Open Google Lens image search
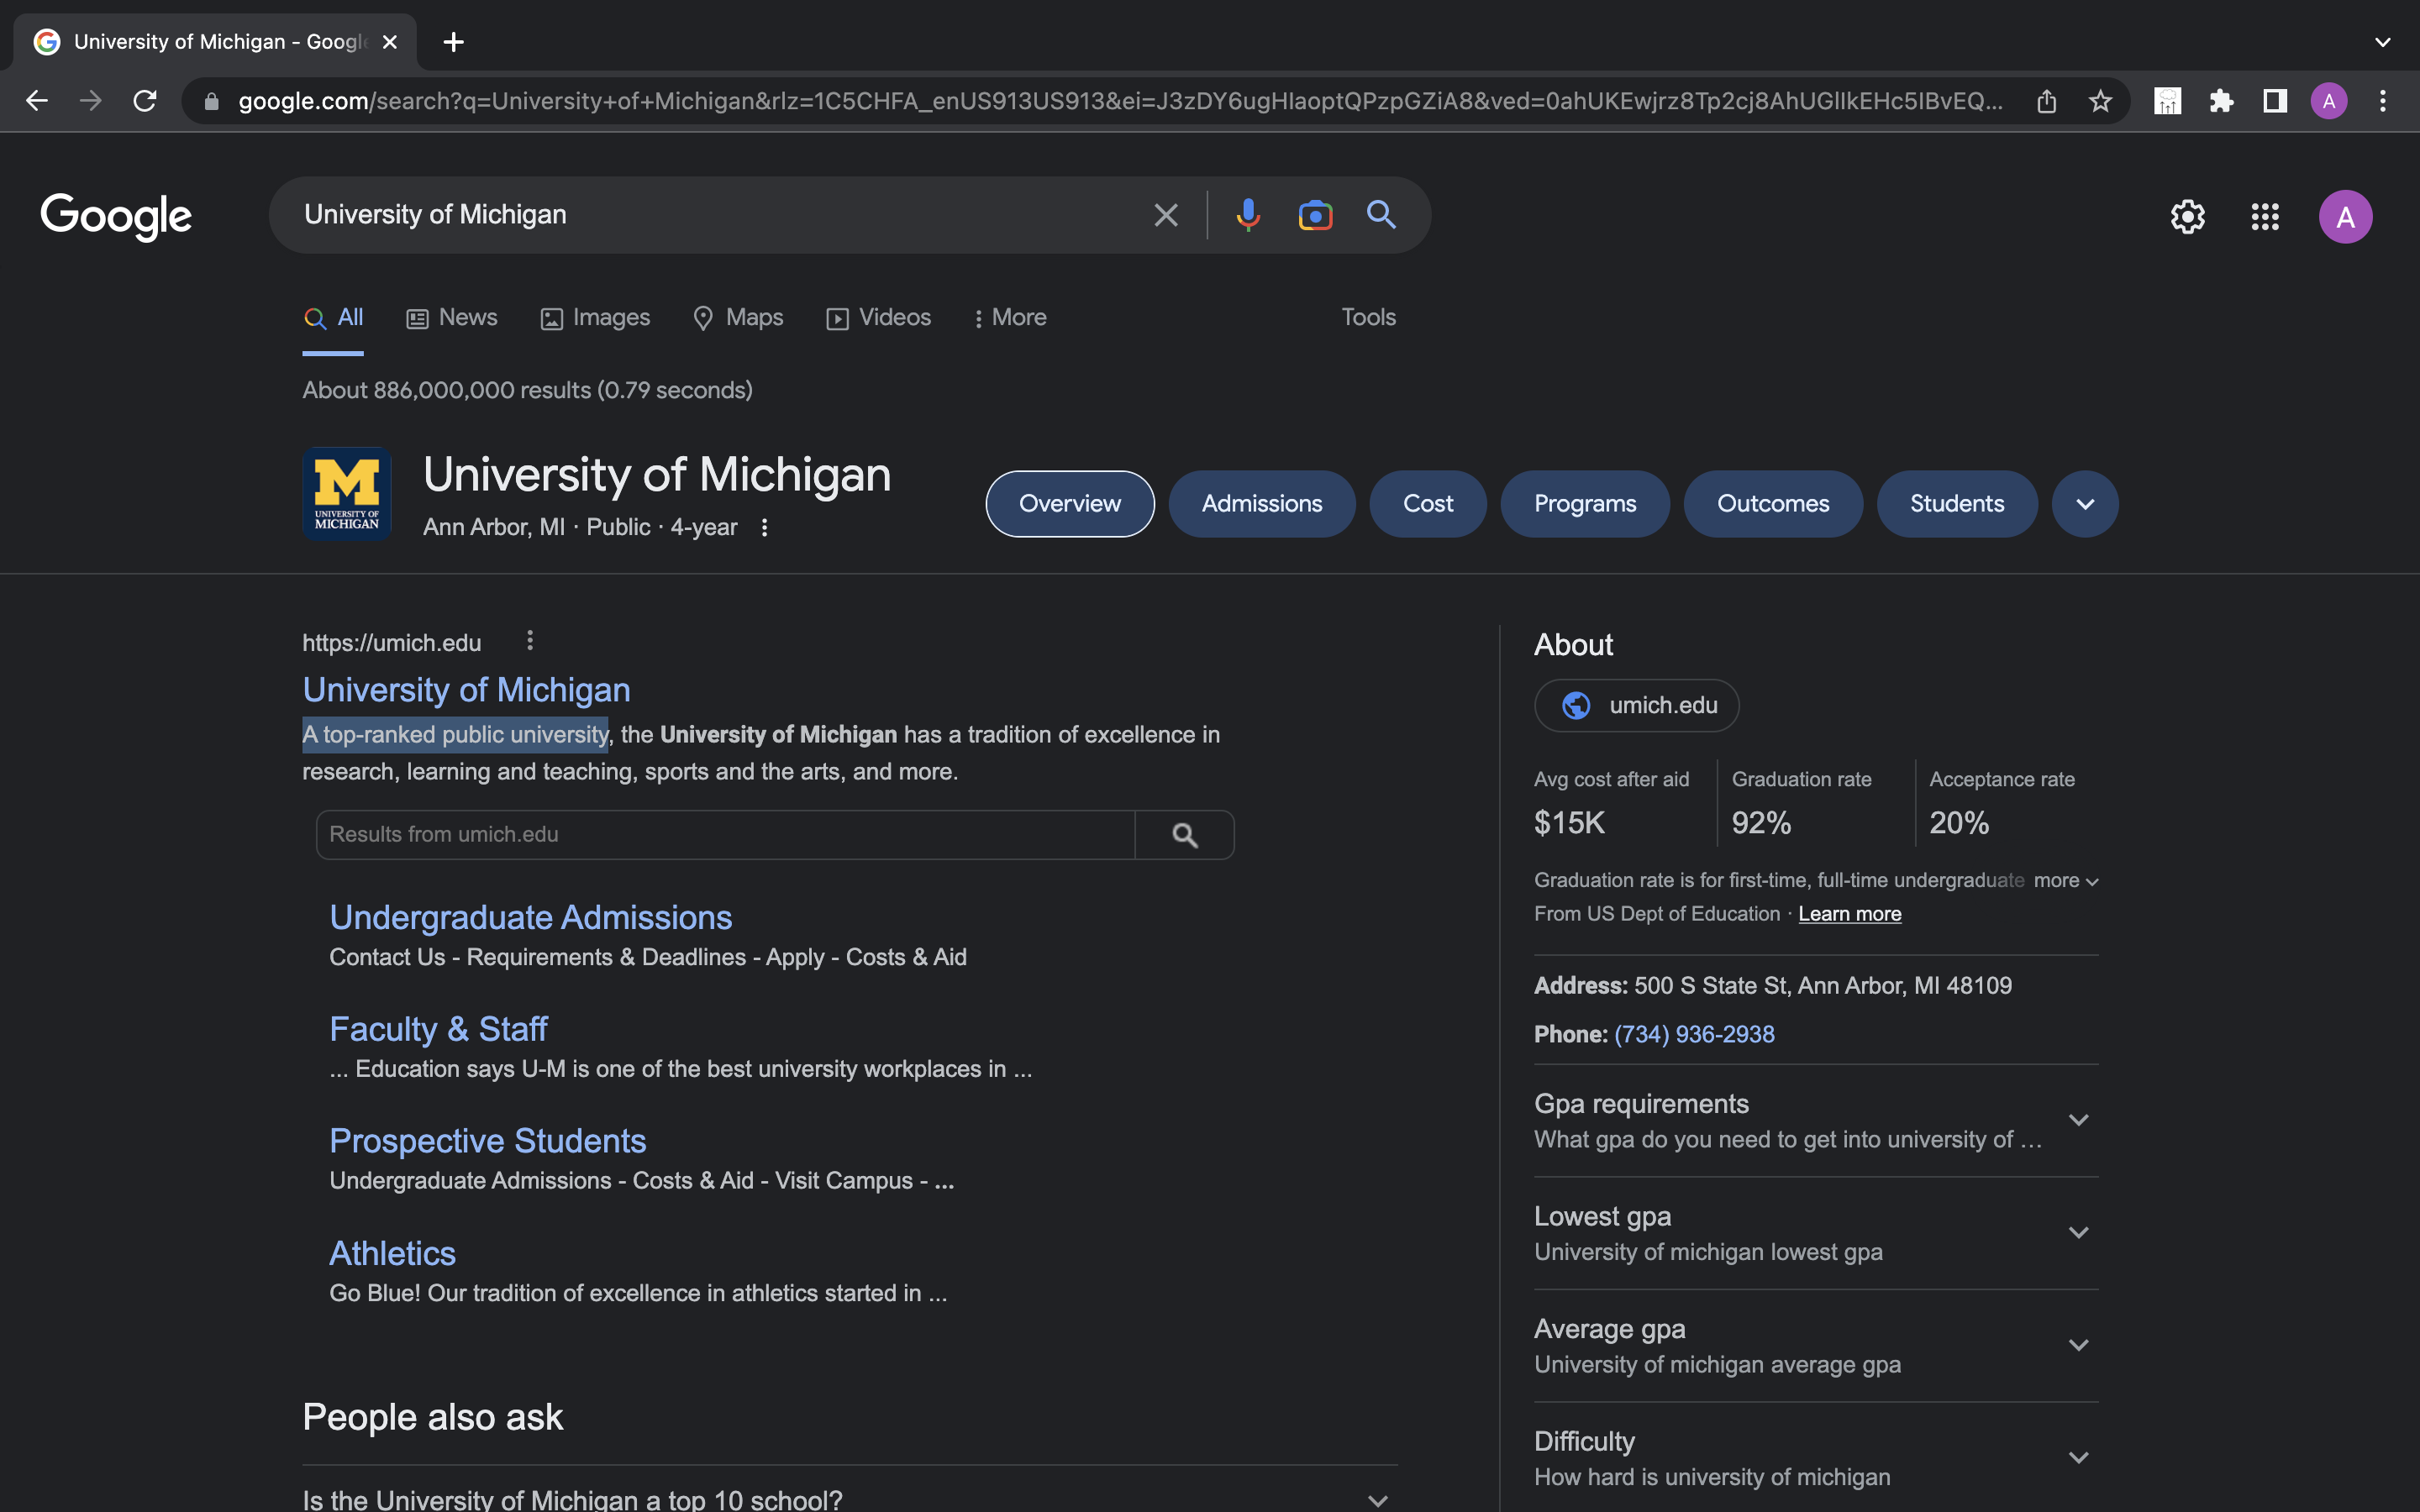The height and width of the screenshot is (1512, 2420). click(x=1314, y=214)
